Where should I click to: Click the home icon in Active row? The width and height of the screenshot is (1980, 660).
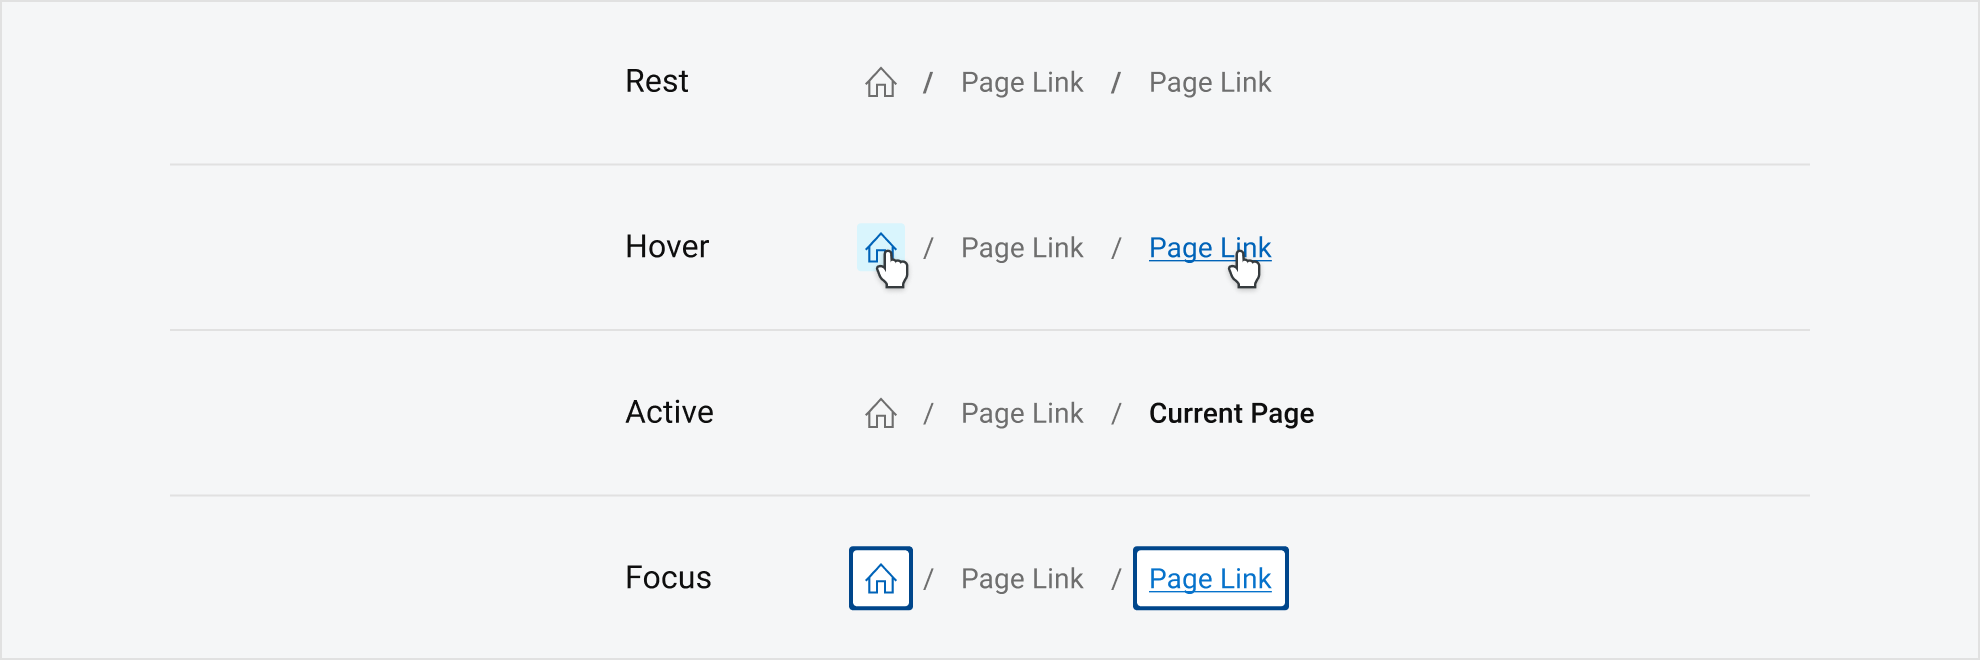pyautogui.click(x=881, y=413)
